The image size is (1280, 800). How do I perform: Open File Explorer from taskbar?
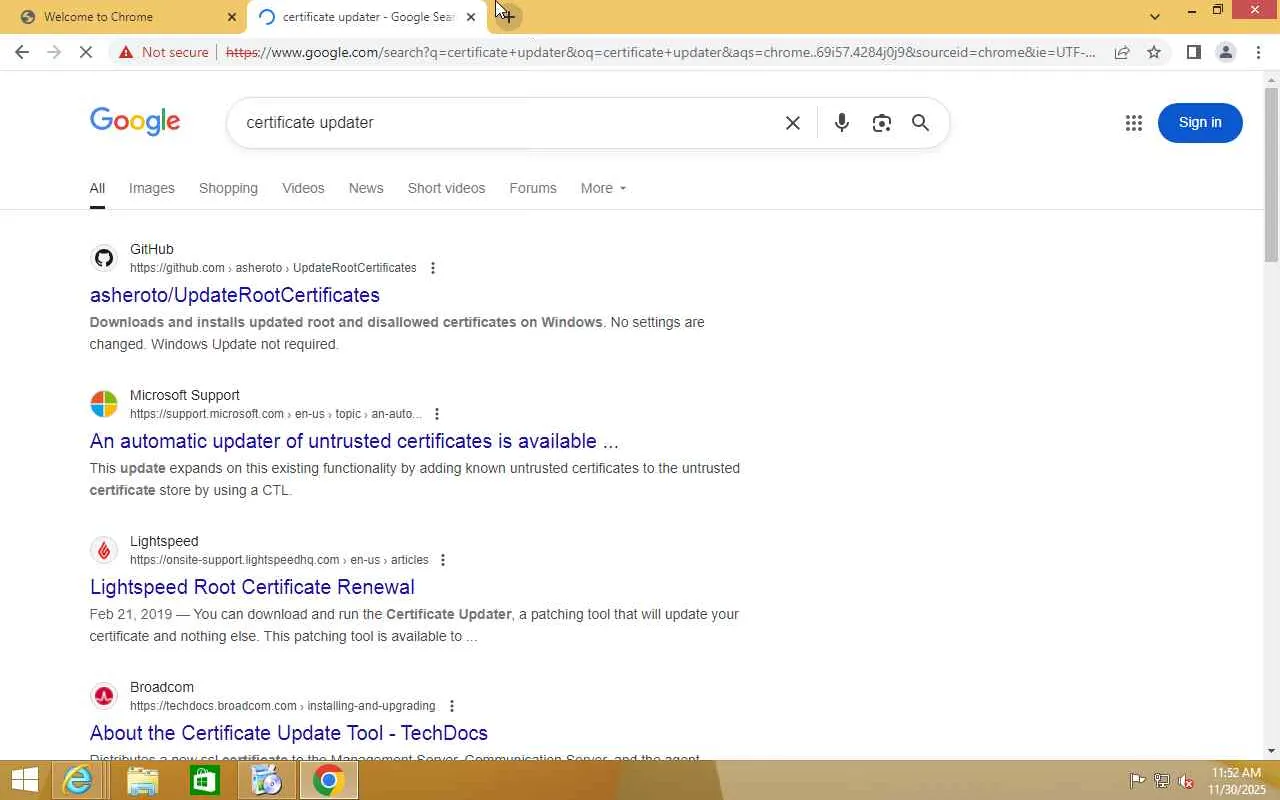pyautogui.click(x=142, y=780)
